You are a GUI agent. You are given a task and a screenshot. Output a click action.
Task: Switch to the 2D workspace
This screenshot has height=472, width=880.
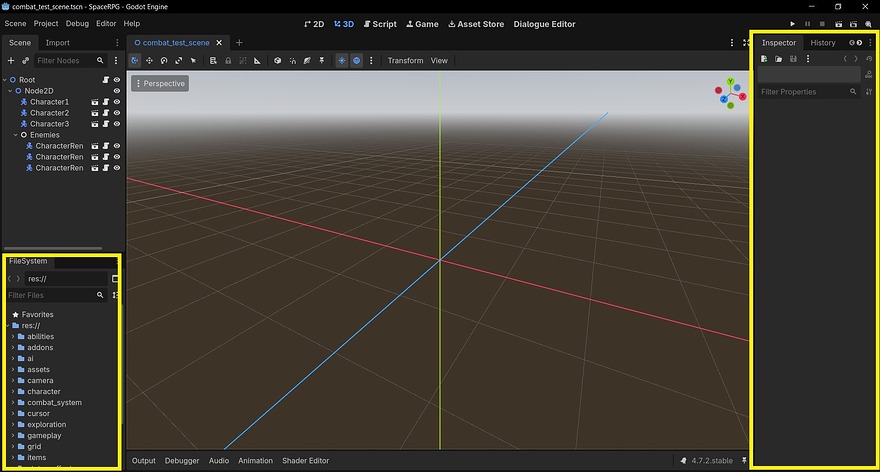click(314, 24)
